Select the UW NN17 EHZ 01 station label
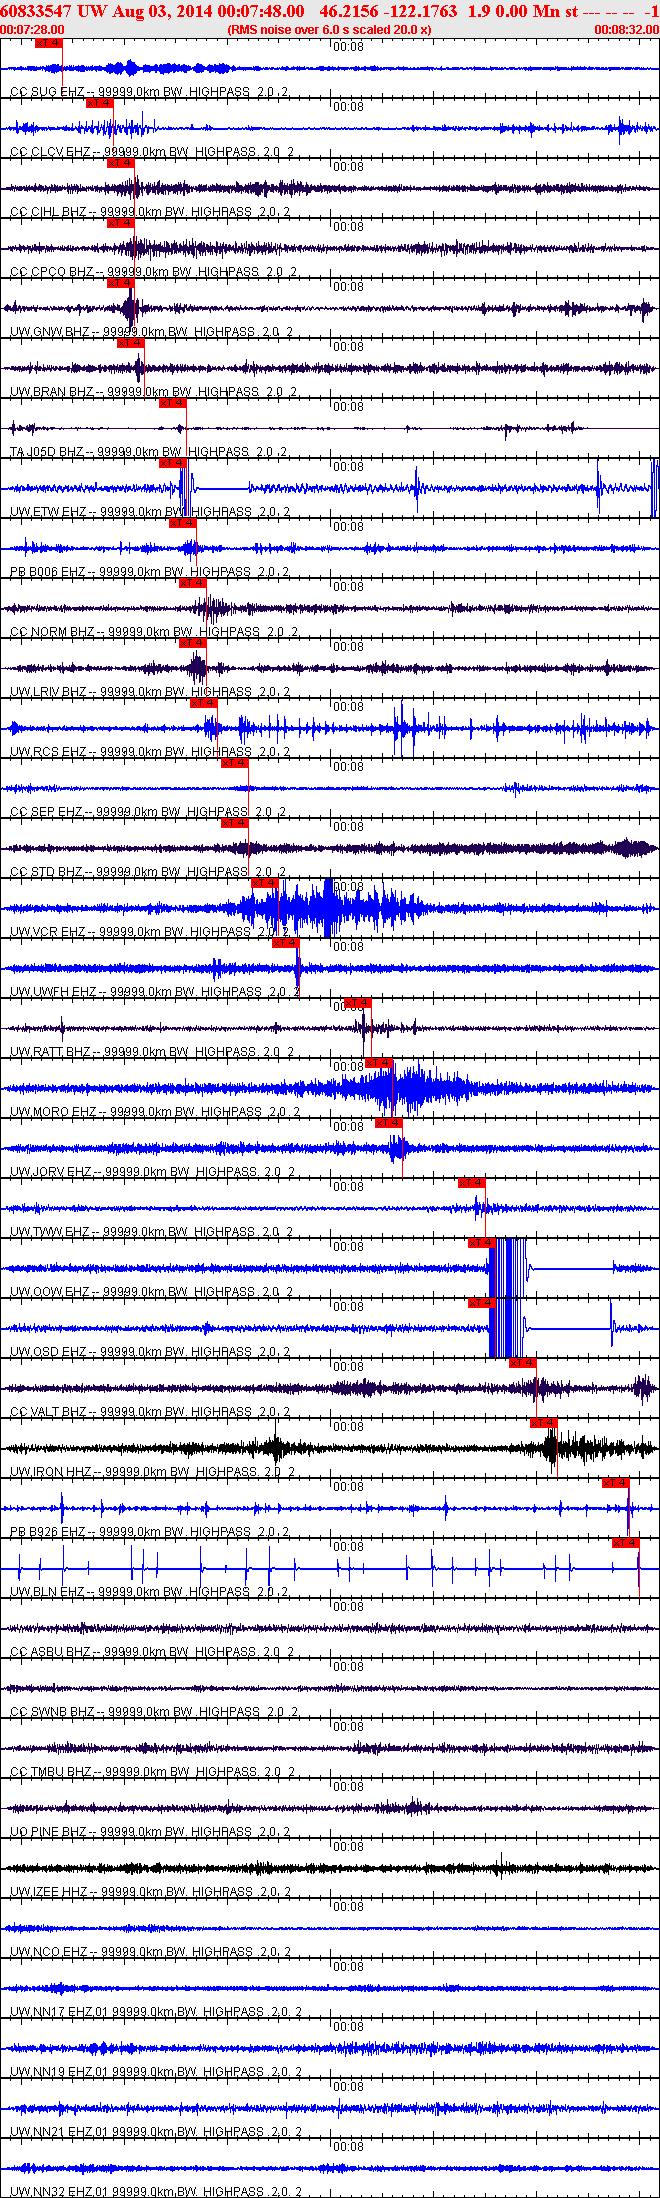This screenshot has width=660, height=2198. click(x=156, y=2012)
